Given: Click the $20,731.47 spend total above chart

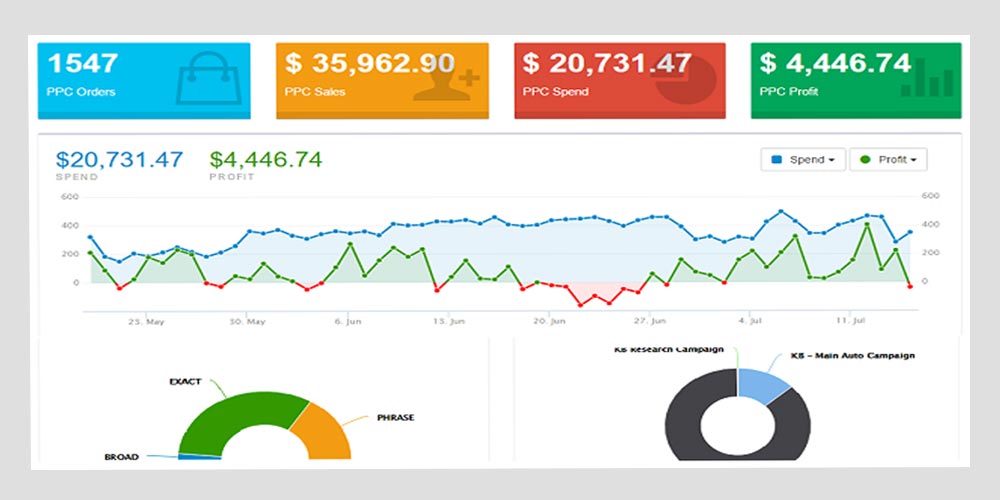Looking at the screenshot, I should (119, 159).
